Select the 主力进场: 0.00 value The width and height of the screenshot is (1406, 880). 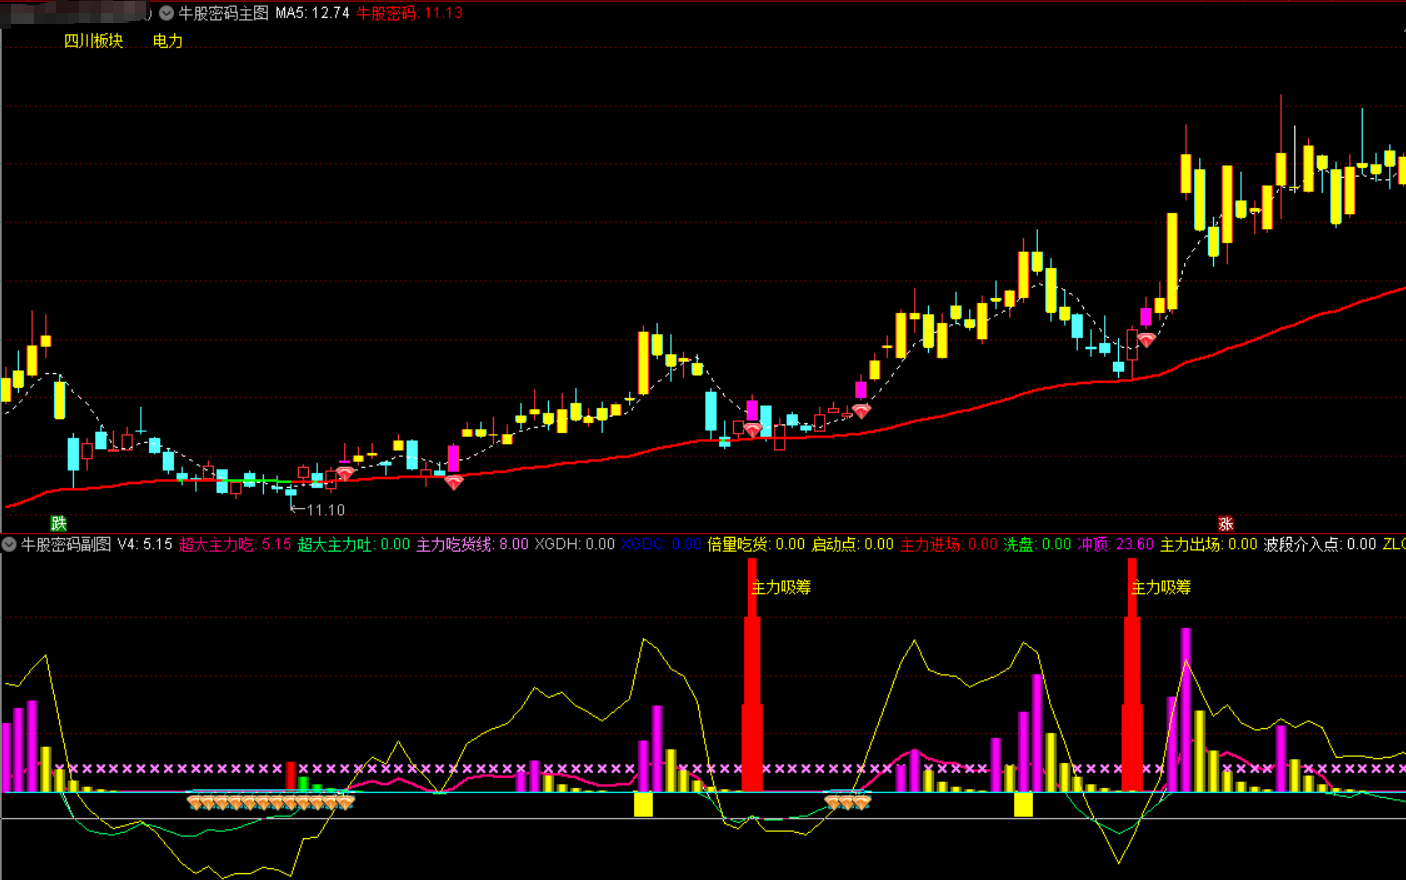point(949,544)
